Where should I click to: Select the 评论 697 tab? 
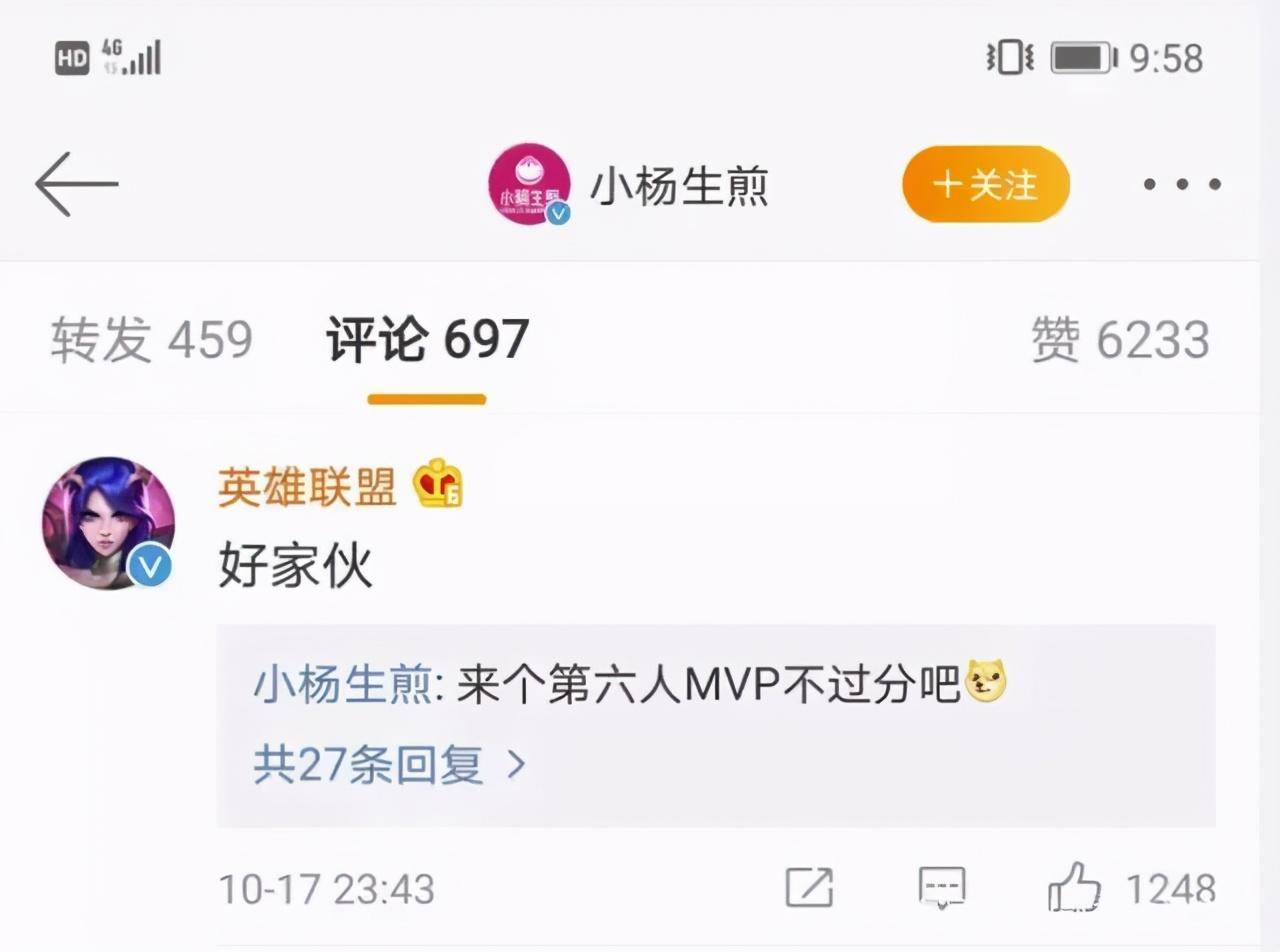click(x=427, y=340)
